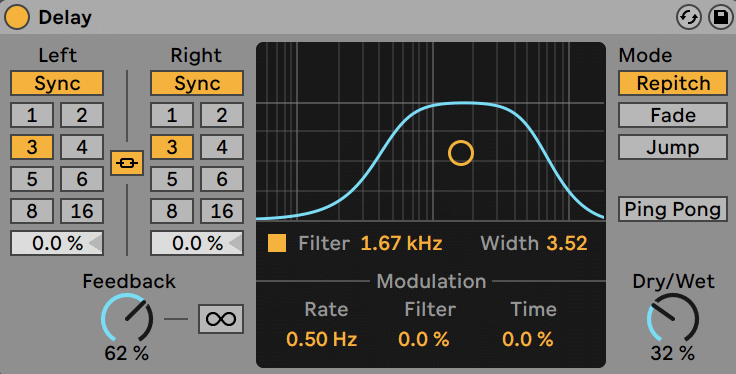Click the Feedback knob

click(127, 319)
